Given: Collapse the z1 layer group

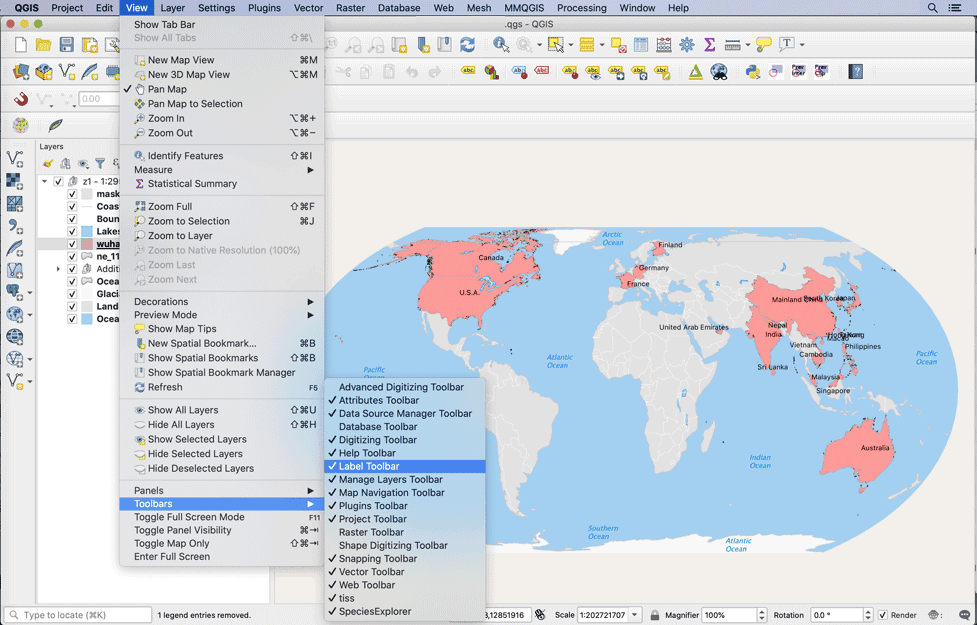Looking at the screenshot, I should 45,181.
